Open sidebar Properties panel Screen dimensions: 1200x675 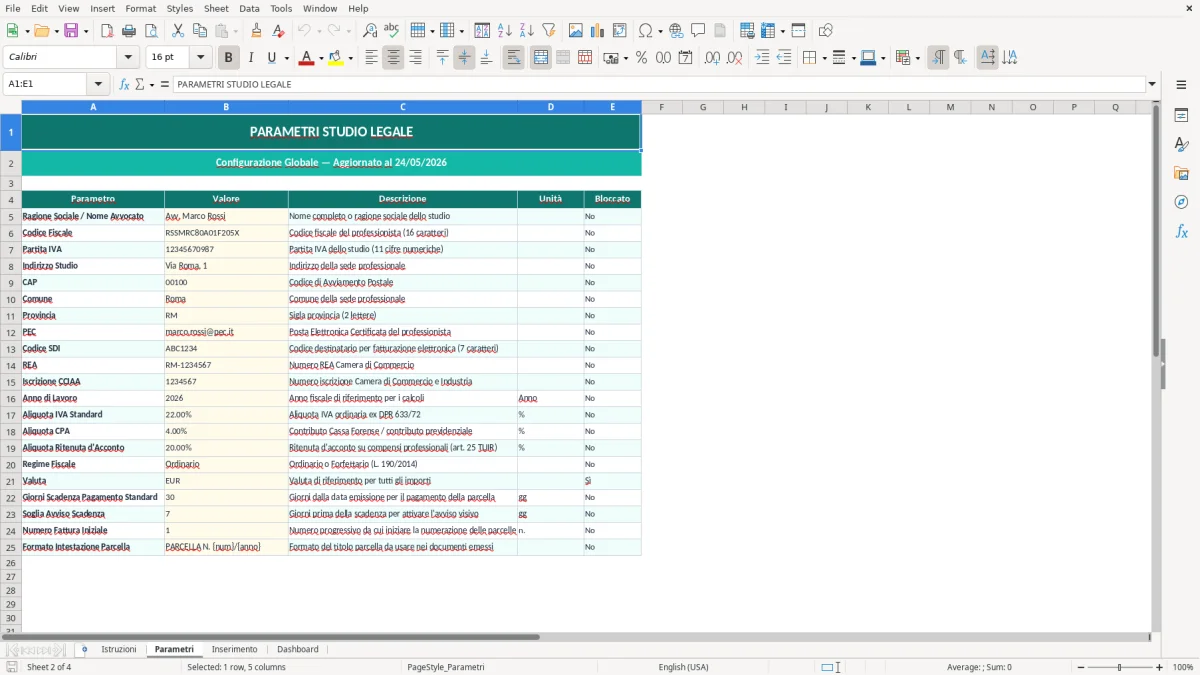(x=1181, y=116)
